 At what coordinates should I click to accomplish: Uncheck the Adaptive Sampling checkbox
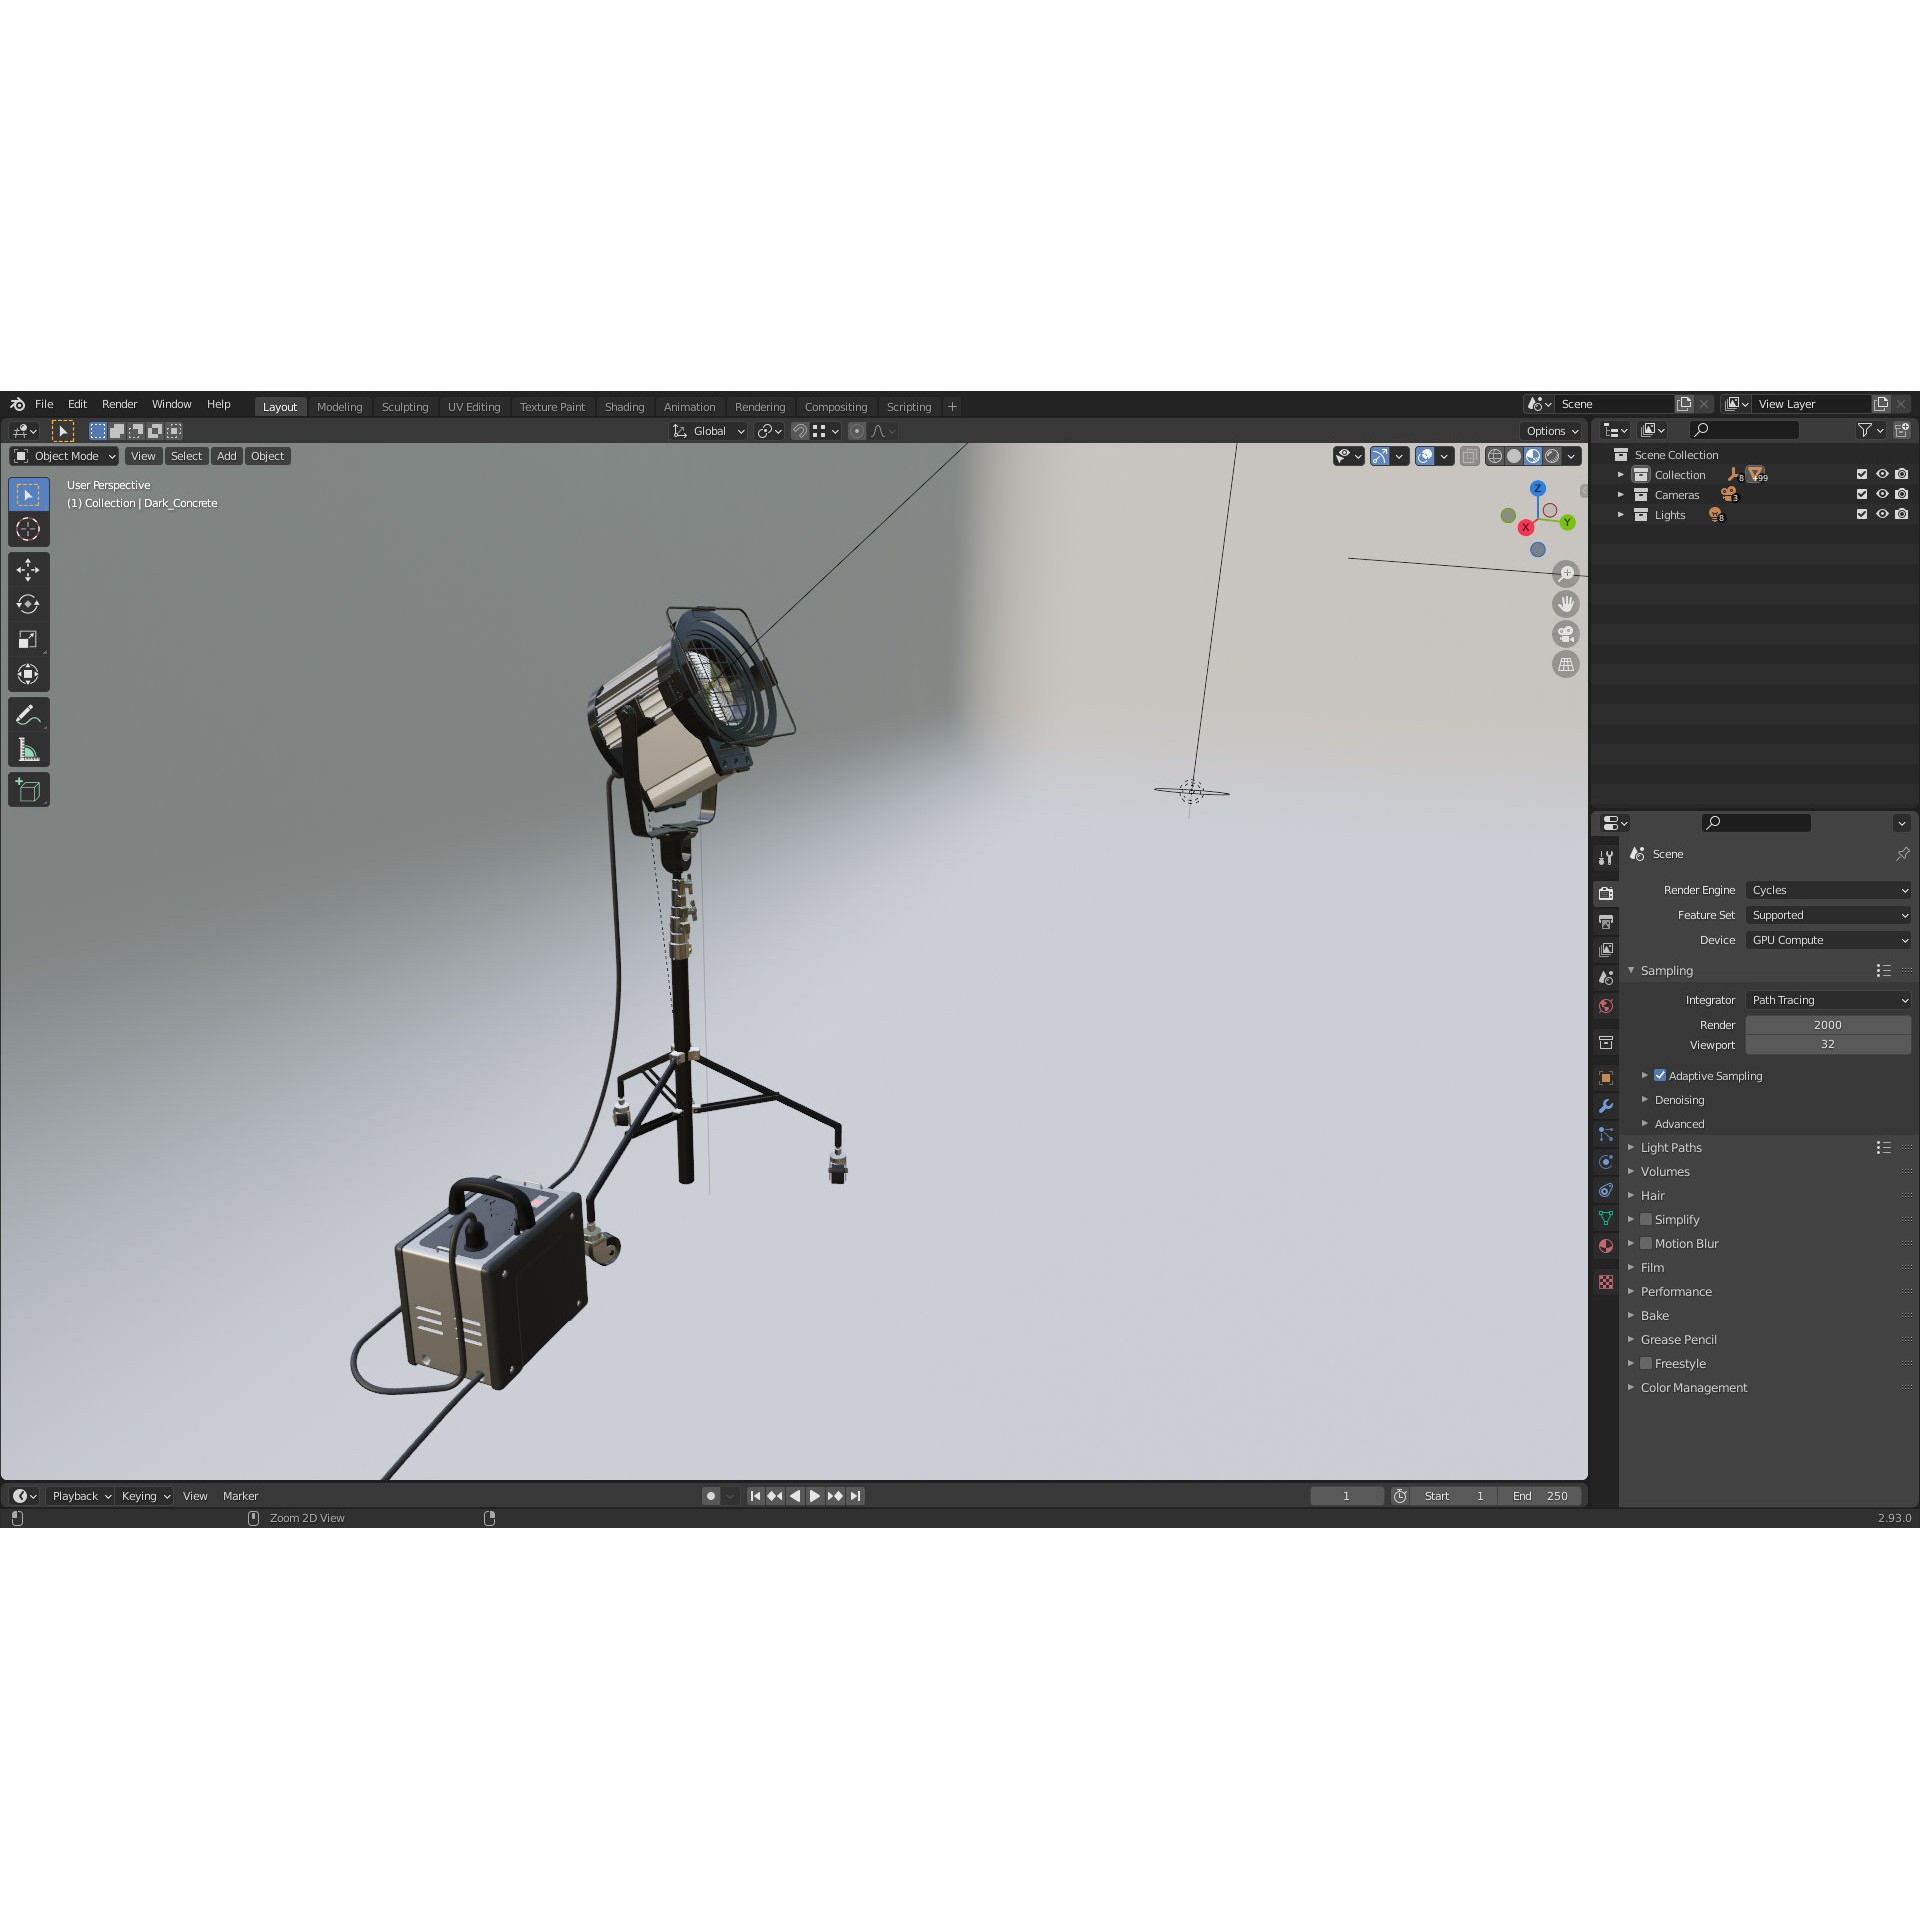(x=1660, y=1075)
